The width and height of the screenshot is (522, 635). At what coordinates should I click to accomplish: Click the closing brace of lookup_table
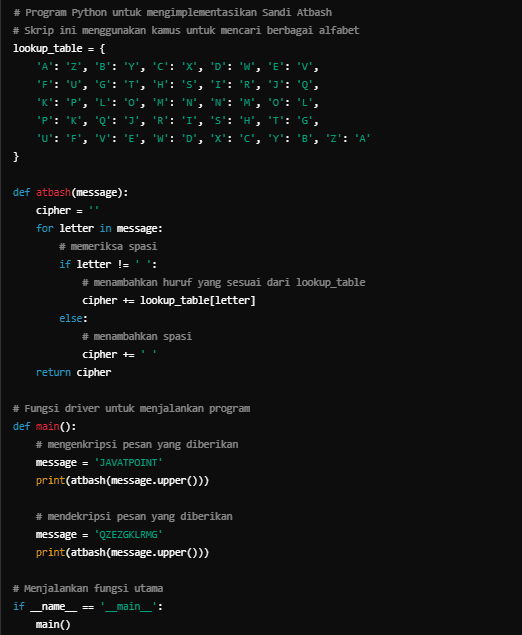[x=16, y=156]
